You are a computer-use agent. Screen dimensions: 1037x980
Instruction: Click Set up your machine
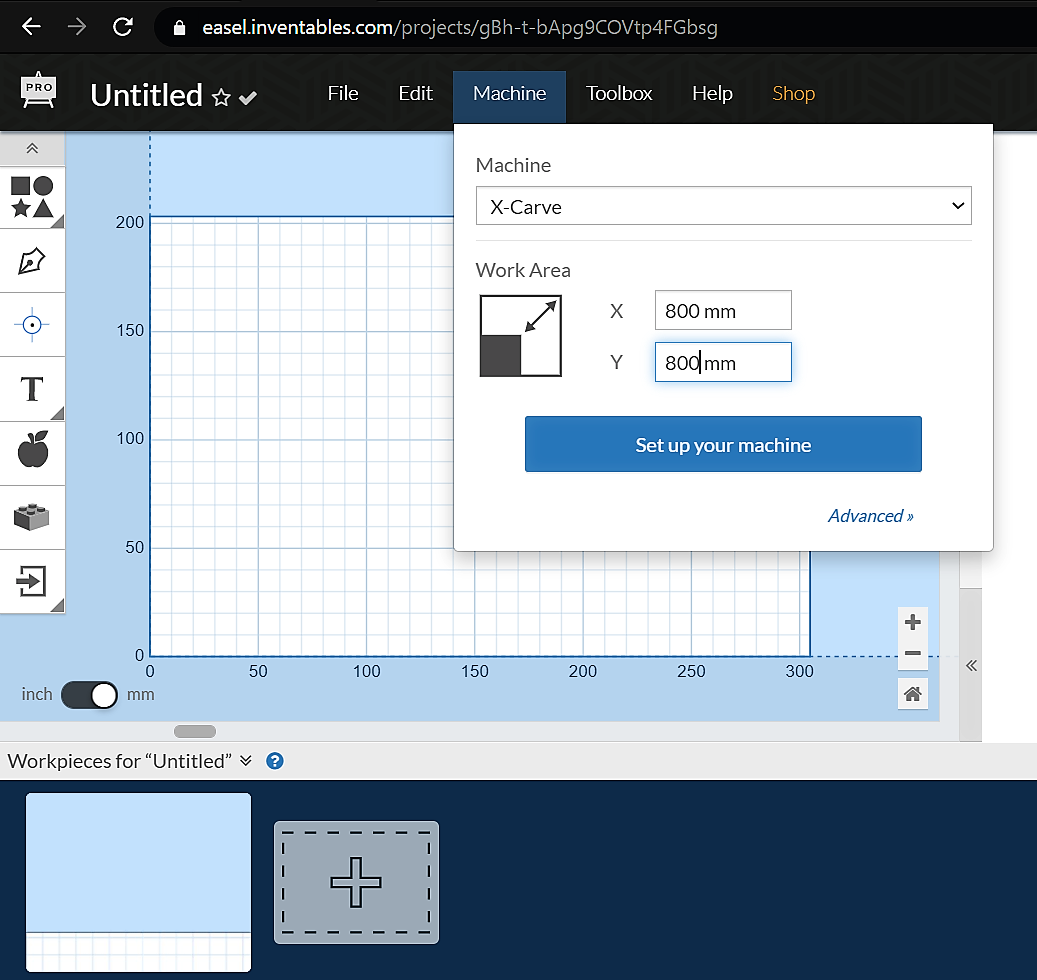click(x=723, y=444)
